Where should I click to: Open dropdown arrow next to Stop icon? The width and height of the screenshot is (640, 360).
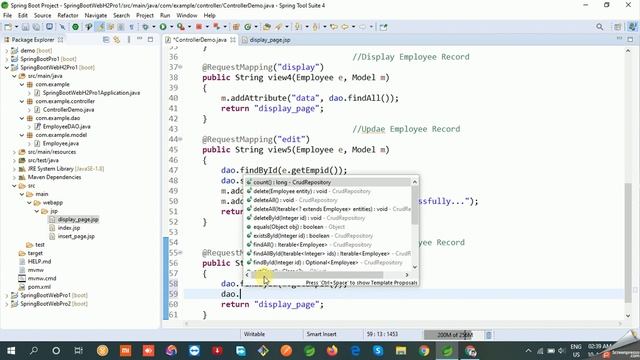pos(207,27)
